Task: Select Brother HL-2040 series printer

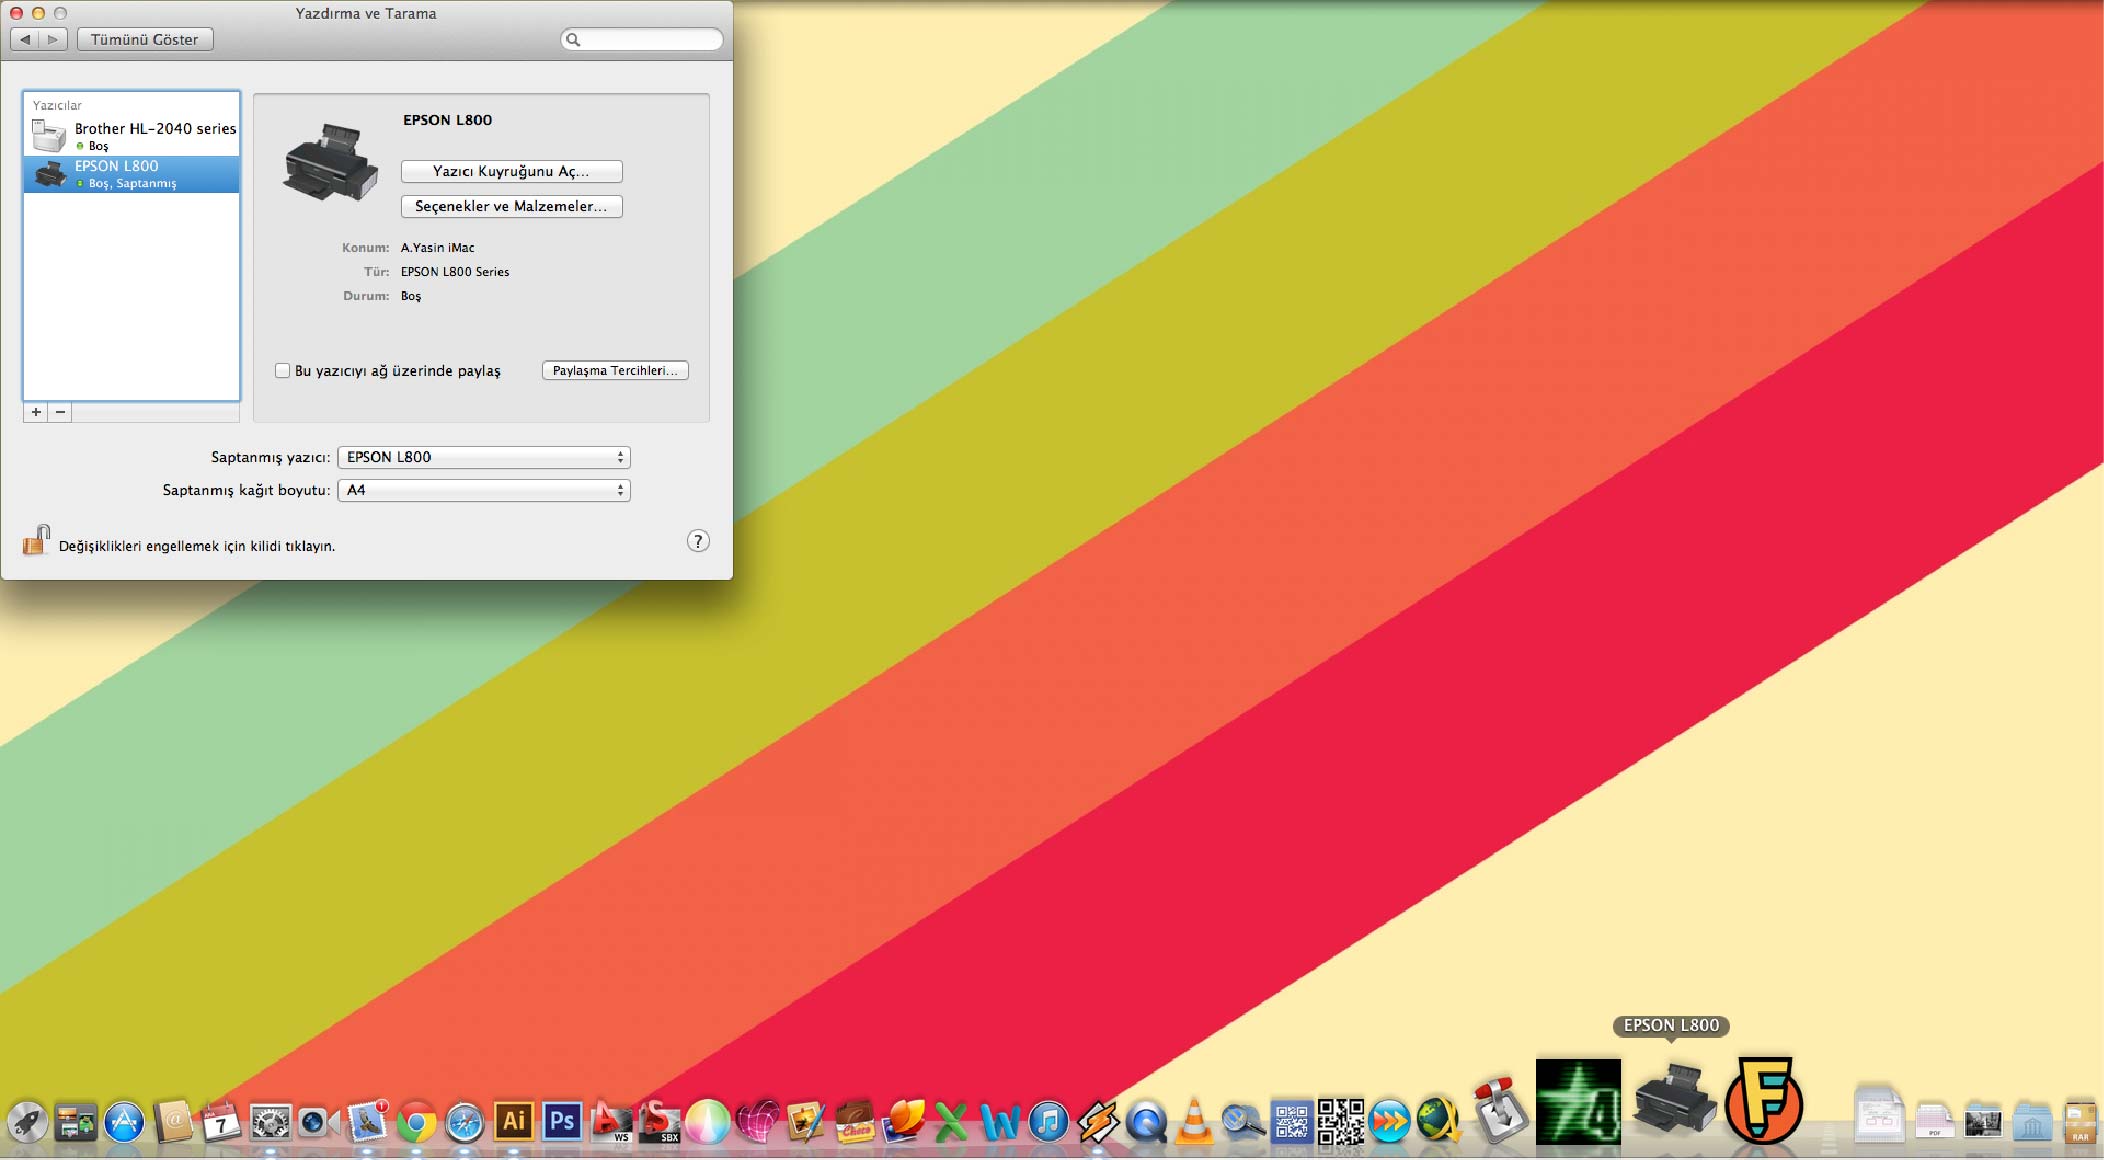Action: (x=131, y=136)
